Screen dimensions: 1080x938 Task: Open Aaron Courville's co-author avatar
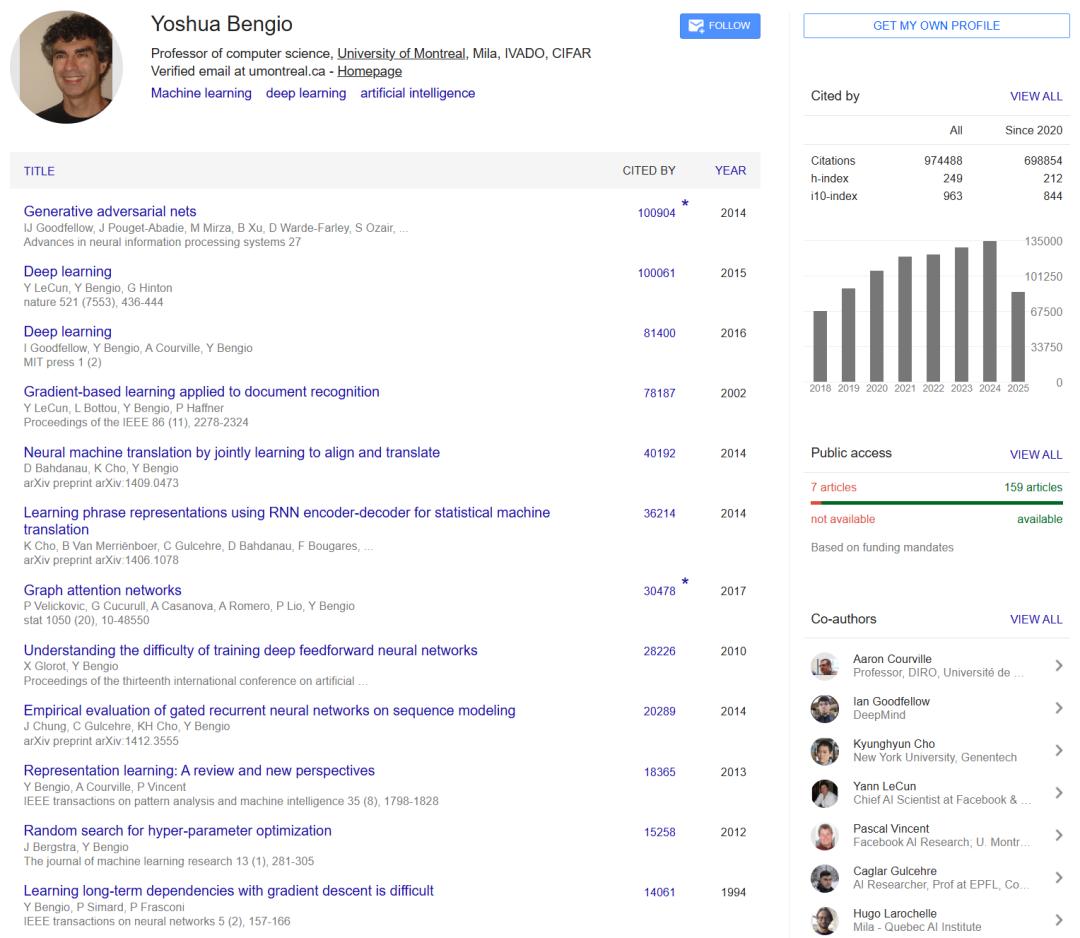[824, 666]
